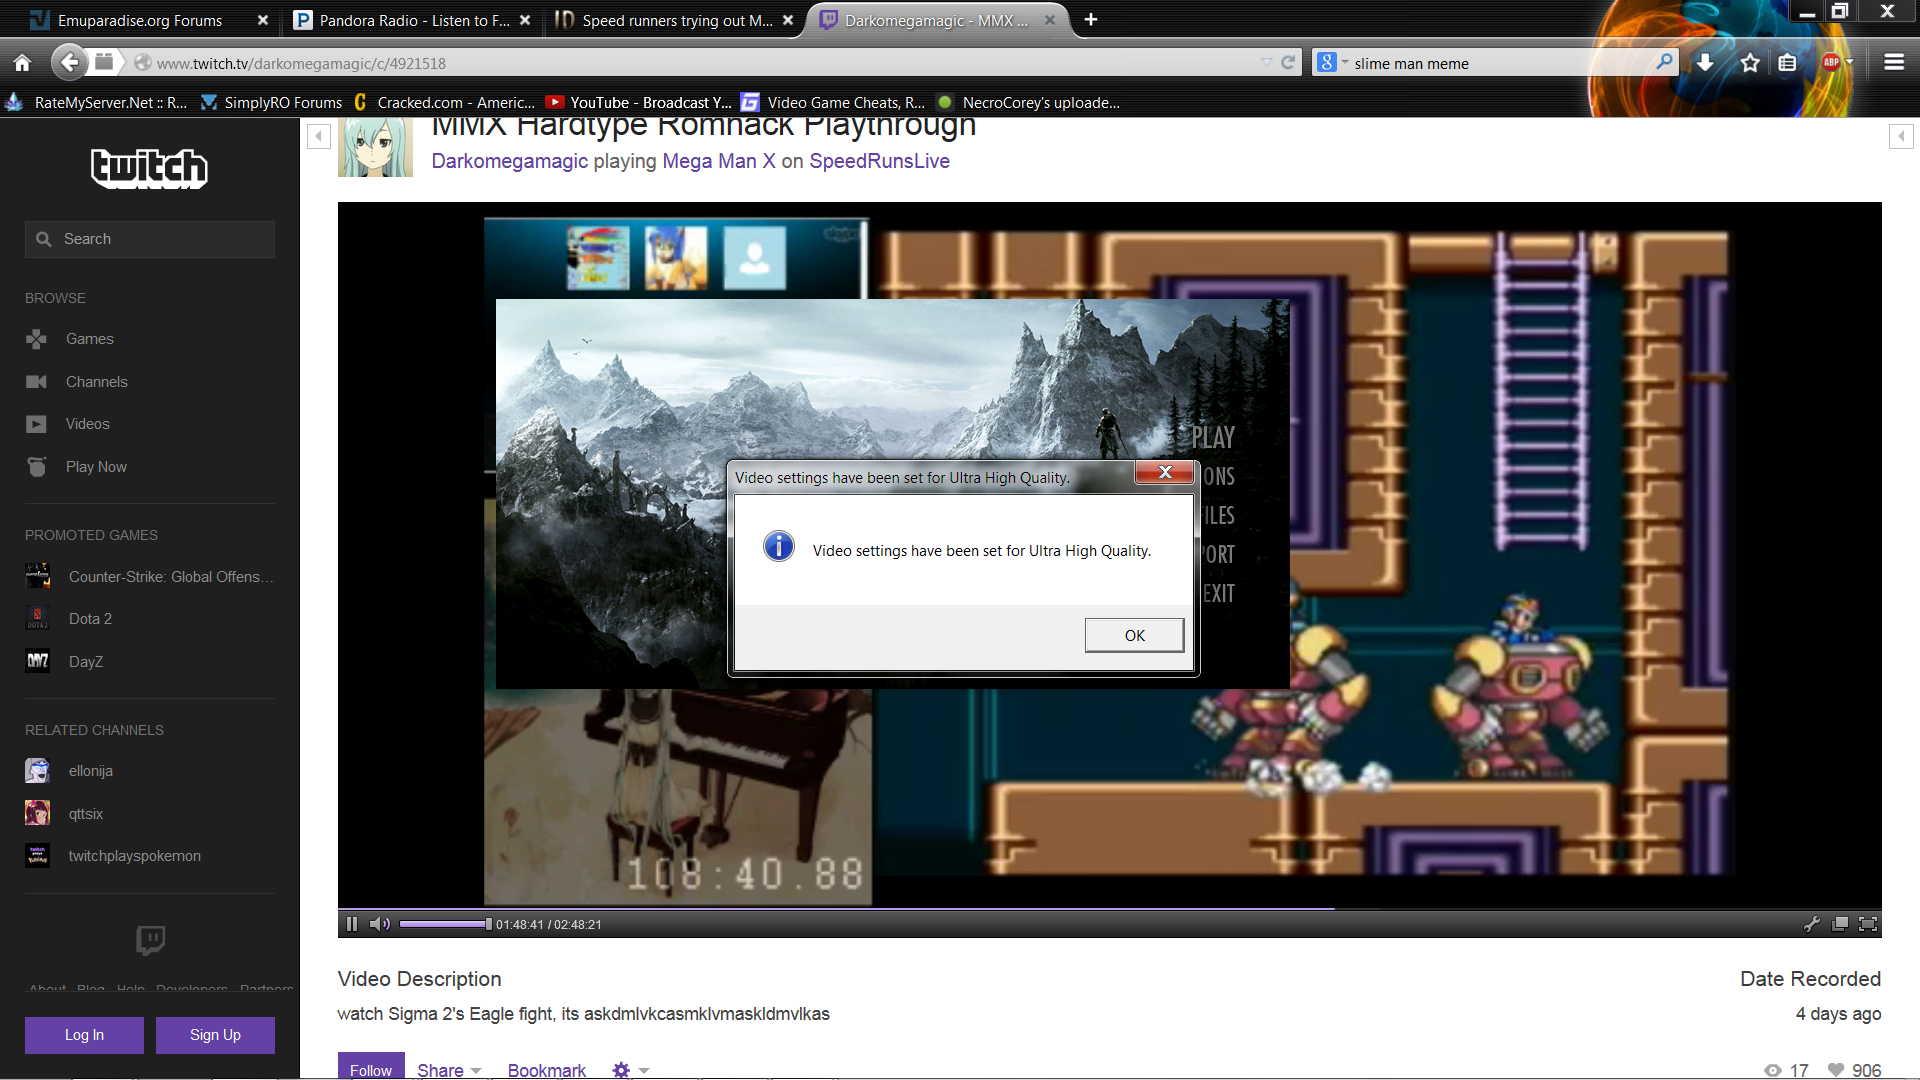Click the Log In button
This screenshot has height=1080, width=1920.
[84, 1035]
